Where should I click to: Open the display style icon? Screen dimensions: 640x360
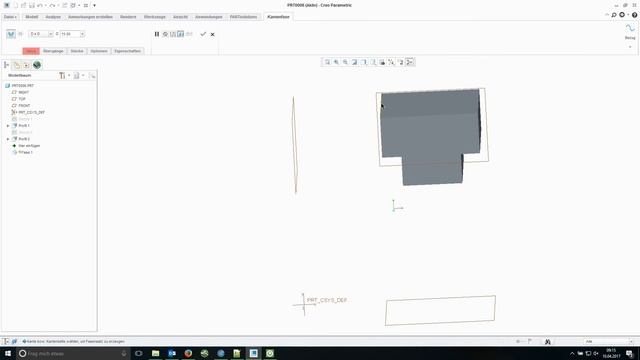click(364, 62)
